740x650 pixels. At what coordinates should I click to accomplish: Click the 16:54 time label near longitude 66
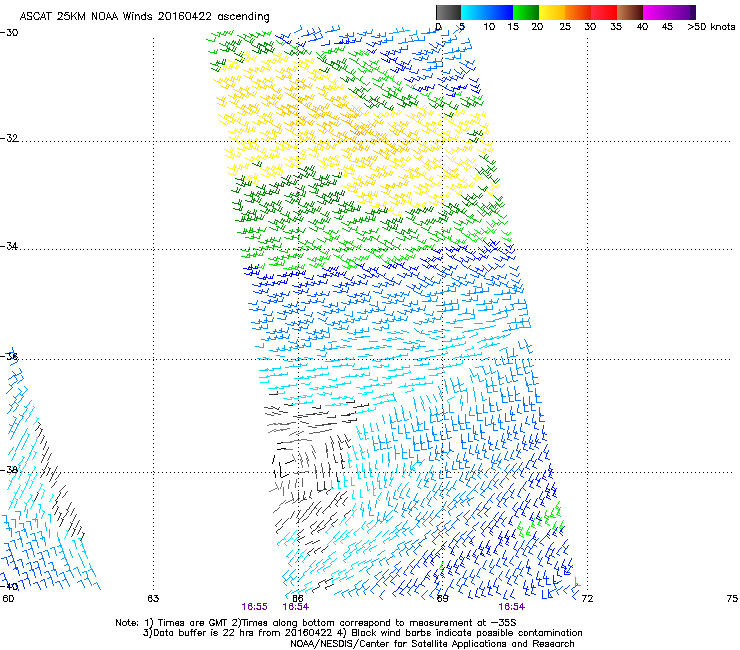click(295, 607)
